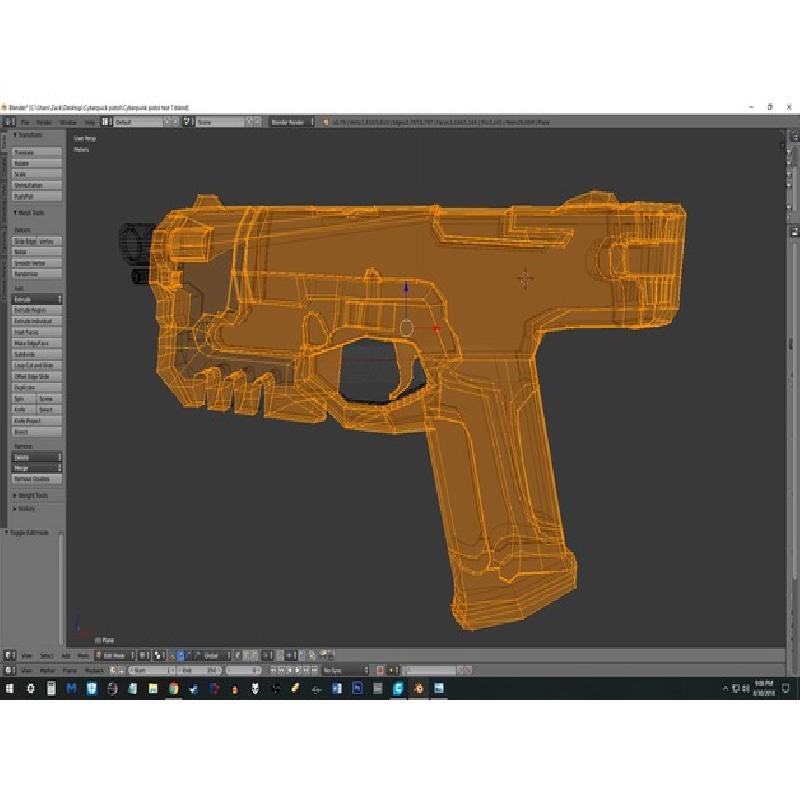Click the Knife Project button
Viewport: 800px width, 800px height.
pos(37,421)
